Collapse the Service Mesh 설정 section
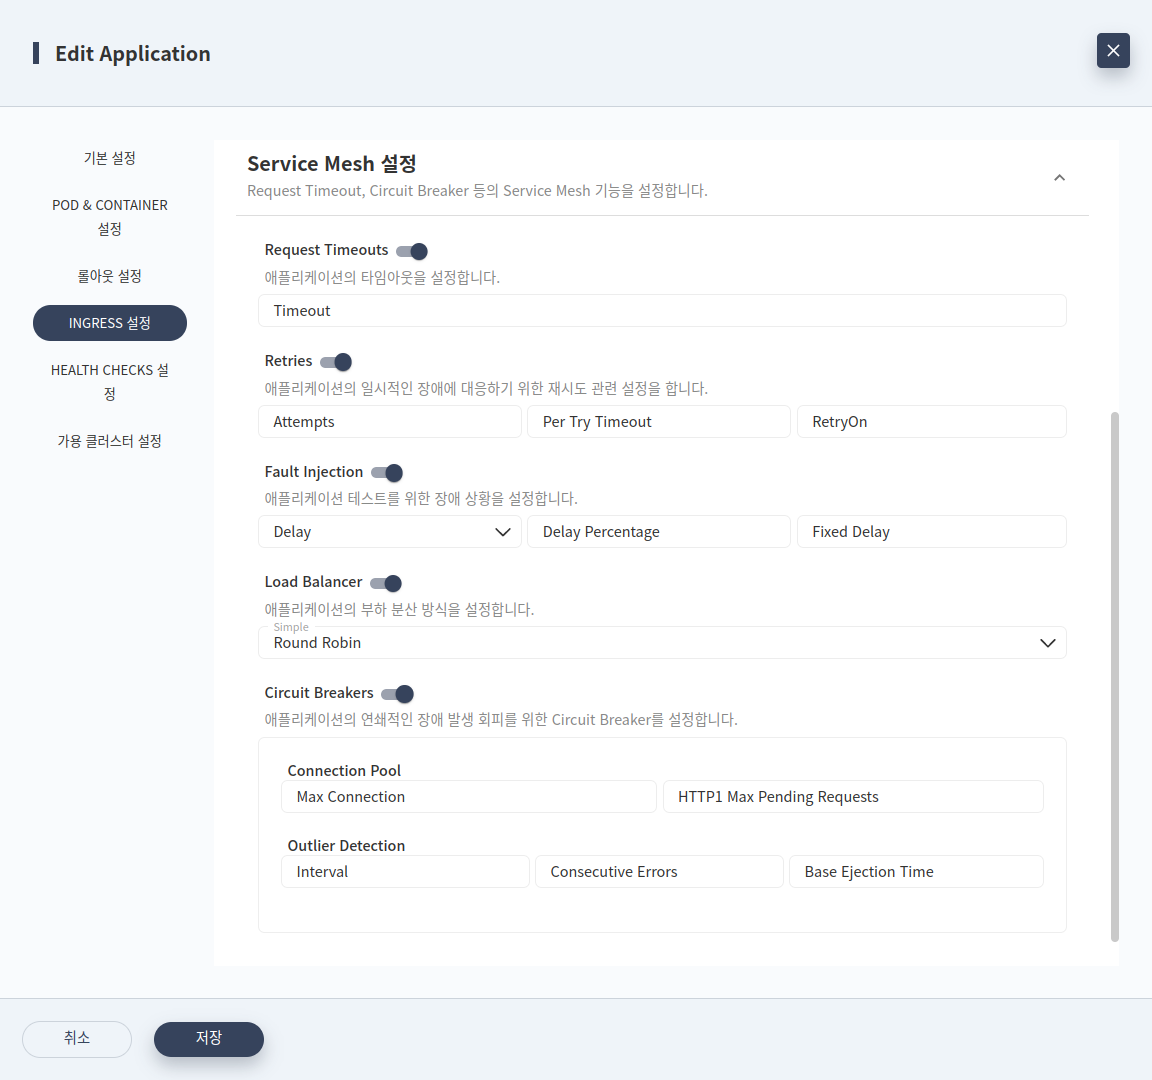 (1059, 178)
